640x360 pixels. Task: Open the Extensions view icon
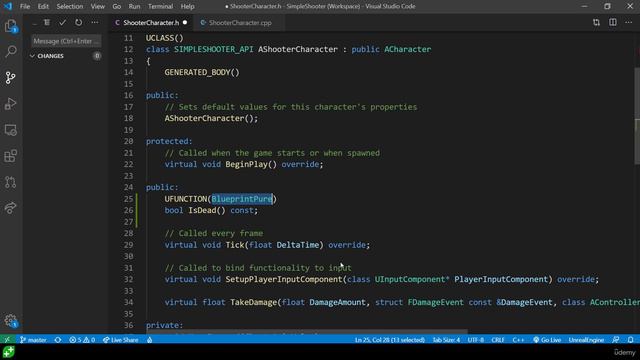(11, 156)
